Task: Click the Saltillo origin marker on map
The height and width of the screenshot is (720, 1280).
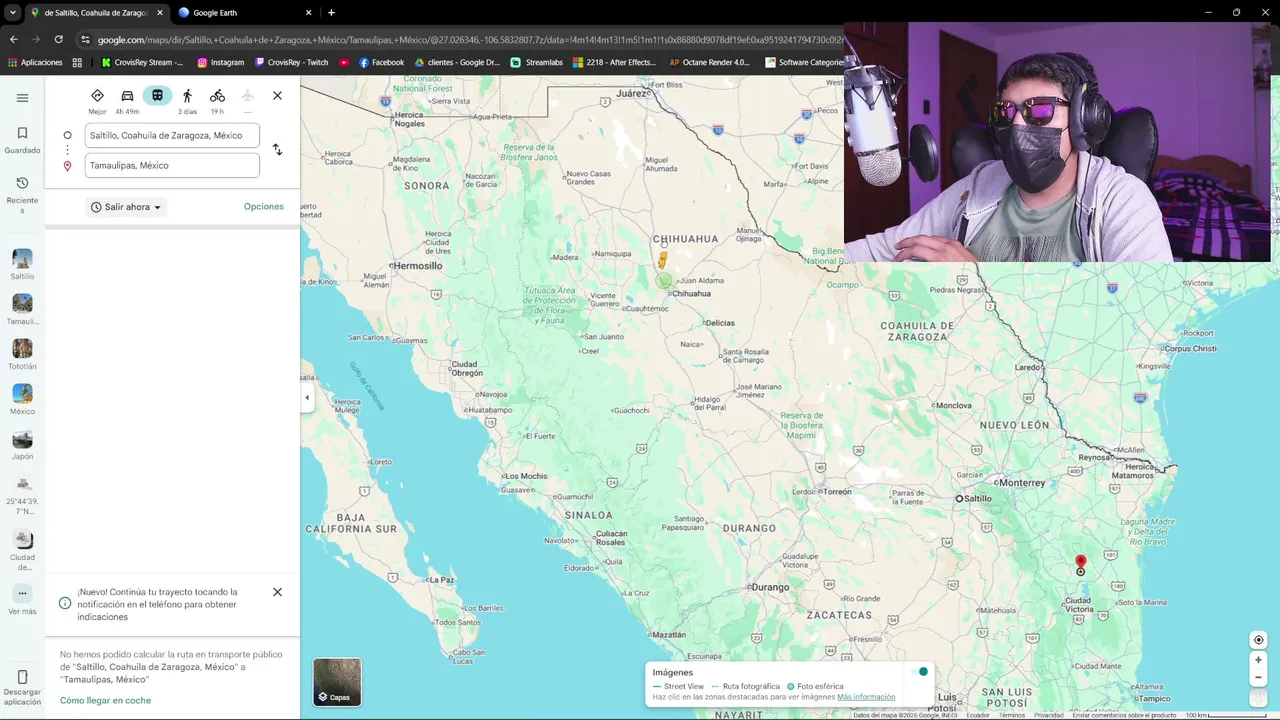Action: coord(959,498)
